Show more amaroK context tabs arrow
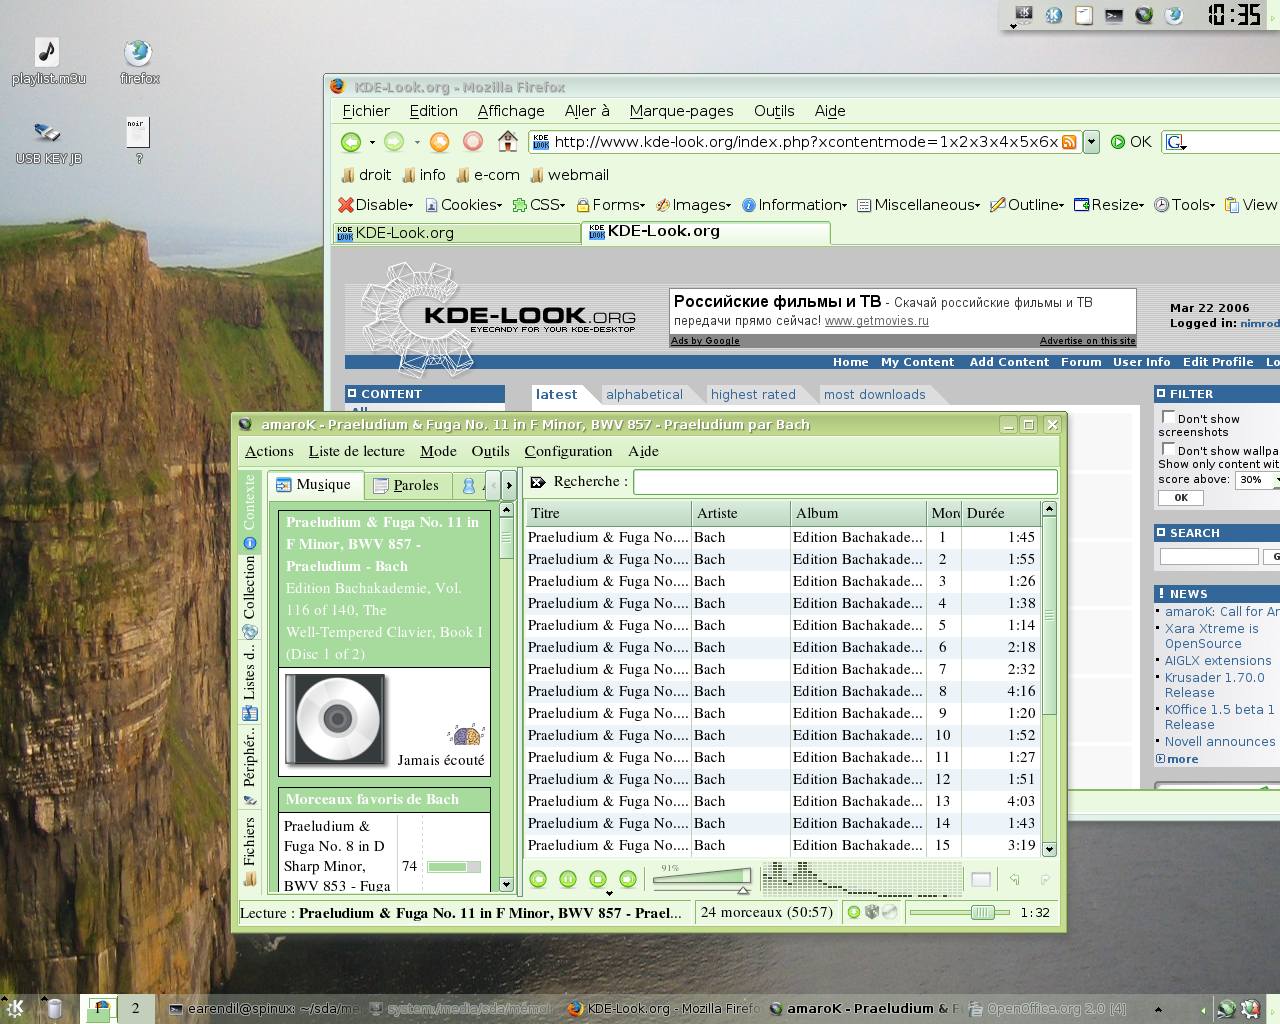The image size is (1280, 1024). 509,485
